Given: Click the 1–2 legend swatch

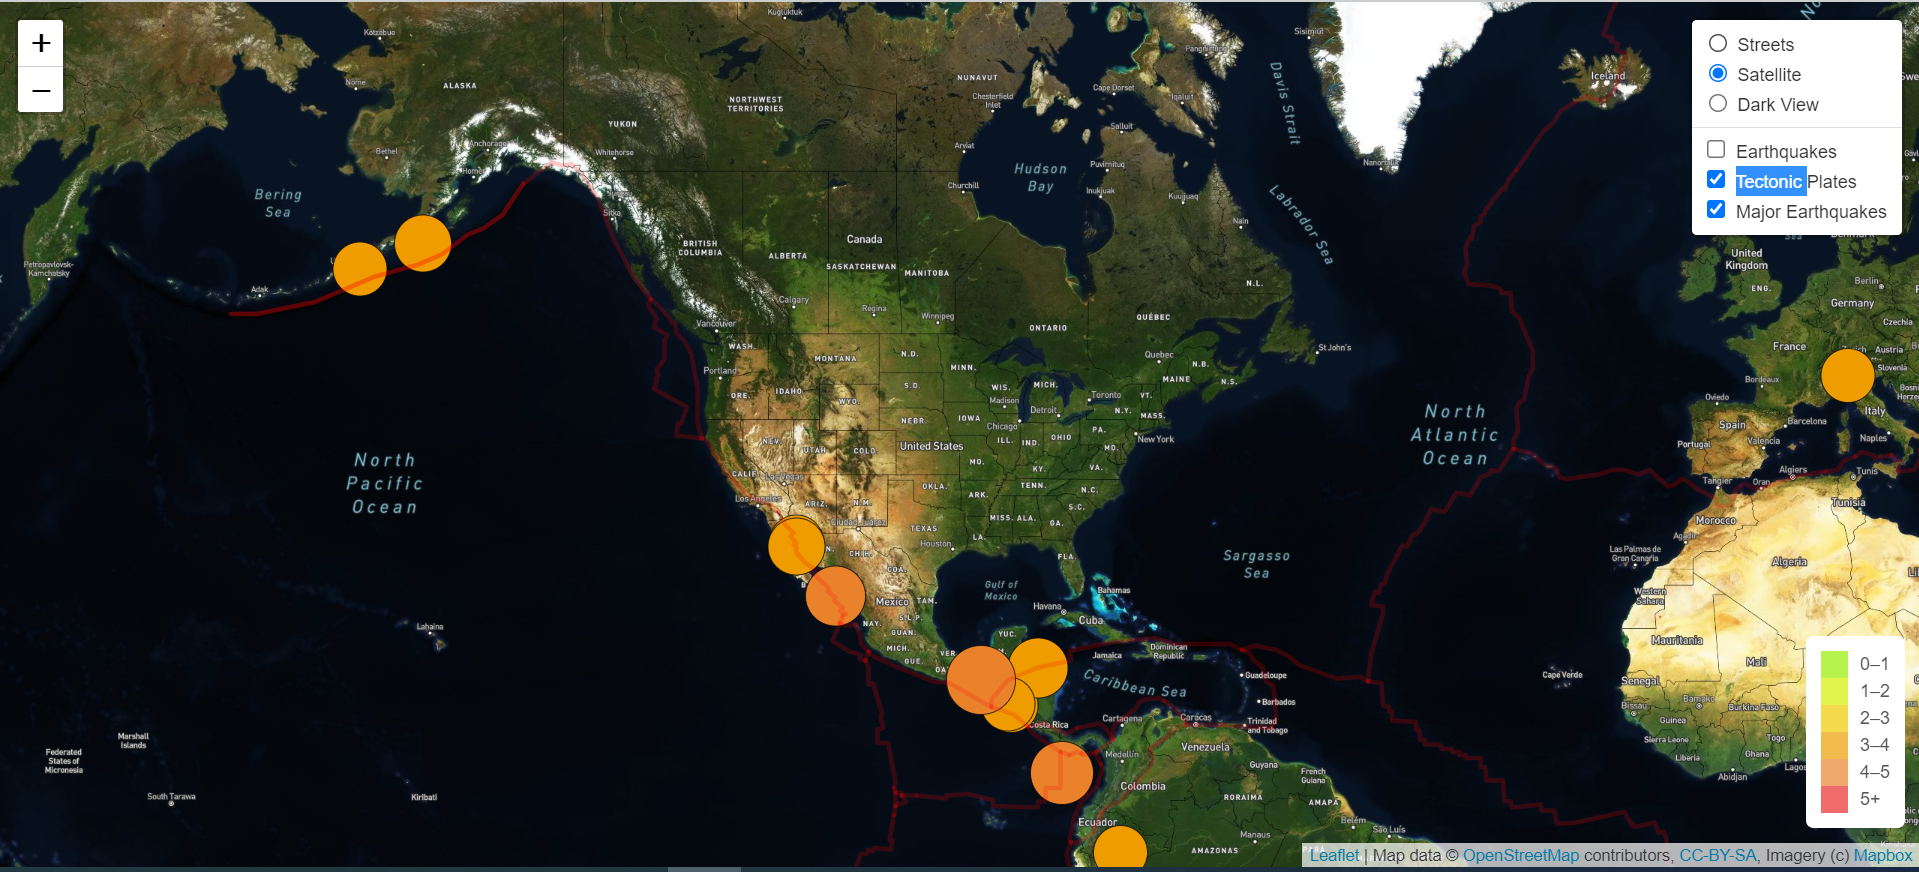Looking at the screenshot, I should [x=1834, y=691].
